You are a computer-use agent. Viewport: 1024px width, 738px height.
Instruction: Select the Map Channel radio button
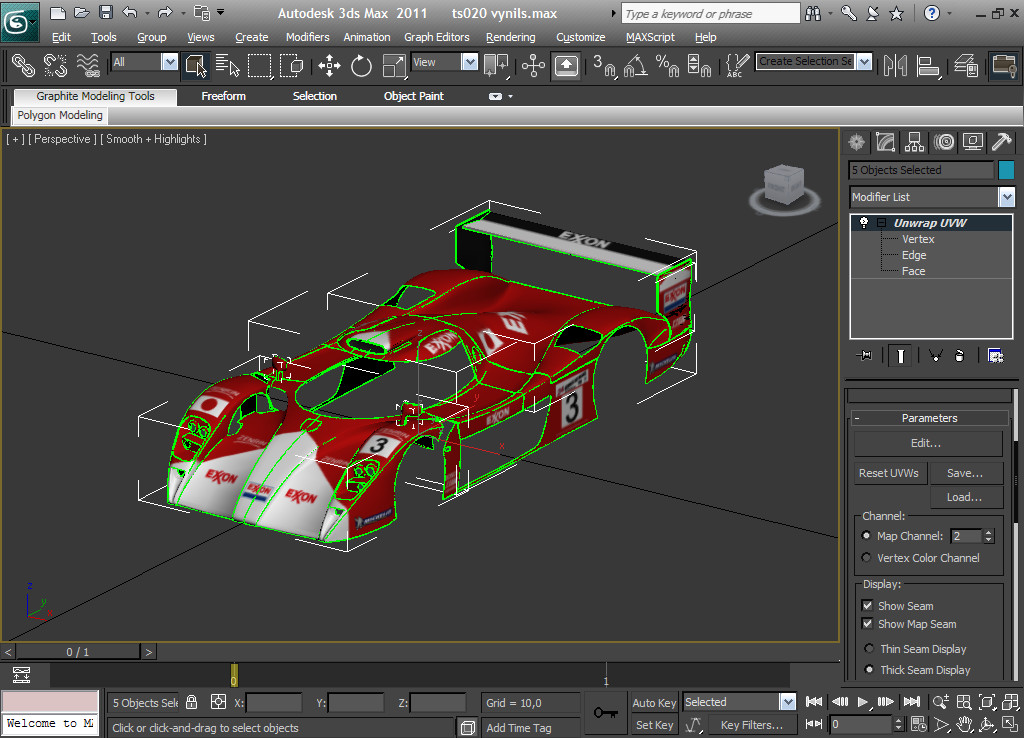click(x=867, y=536)
